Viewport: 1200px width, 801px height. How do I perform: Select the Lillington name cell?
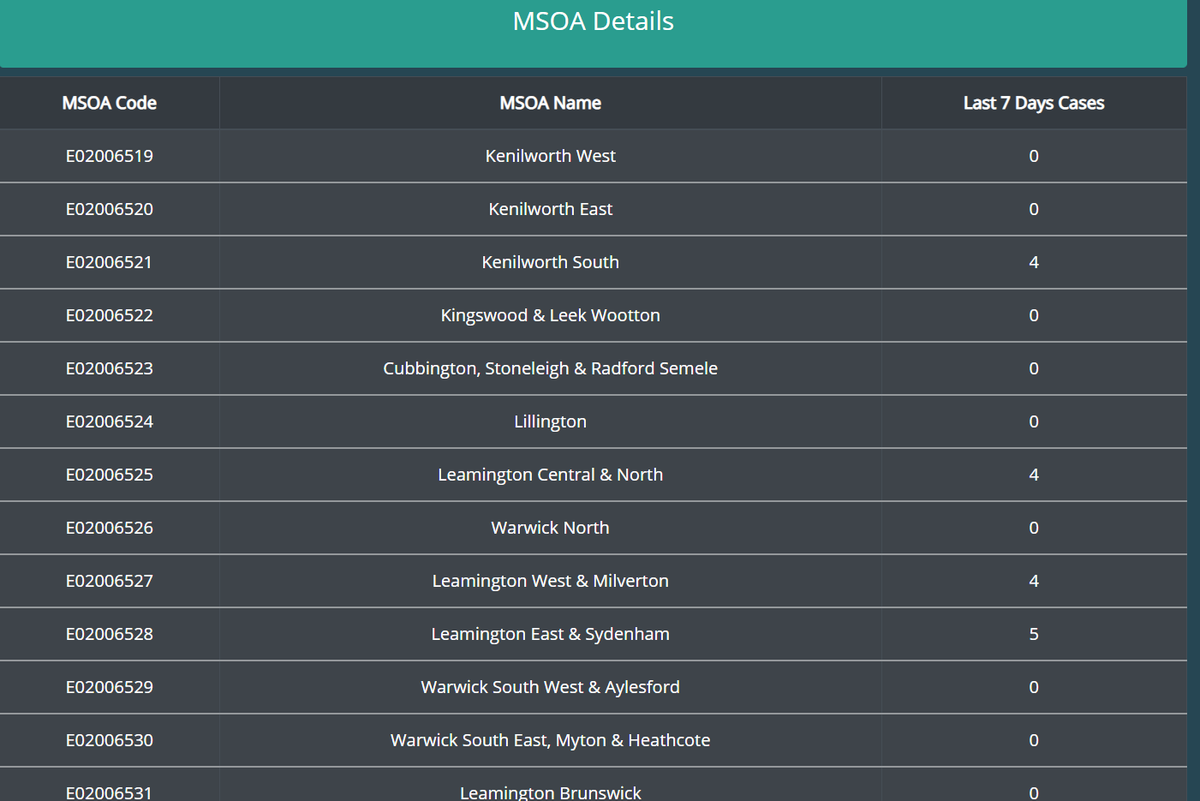pyautogui.click(x=550, y=421)
